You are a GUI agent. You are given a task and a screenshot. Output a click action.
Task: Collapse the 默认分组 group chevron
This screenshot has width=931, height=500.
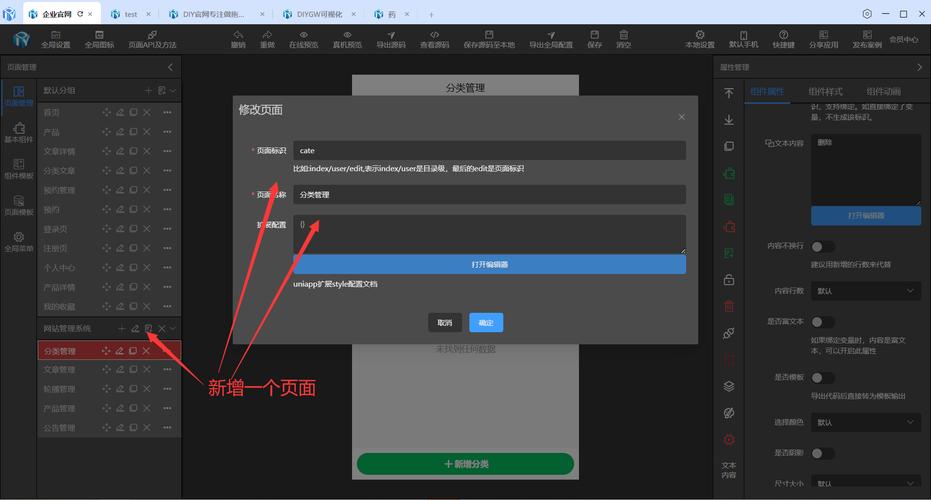(173, 90)
